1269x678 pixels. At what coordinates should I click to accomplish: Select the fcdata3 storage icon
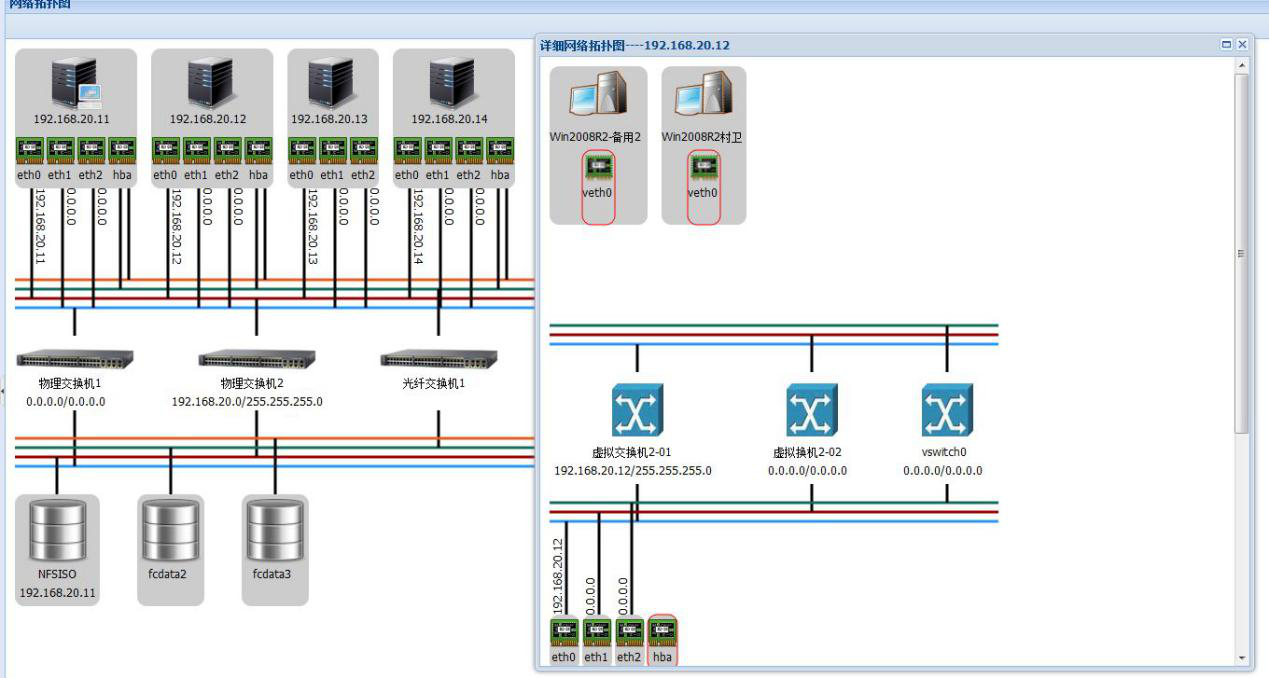point(275,530)
